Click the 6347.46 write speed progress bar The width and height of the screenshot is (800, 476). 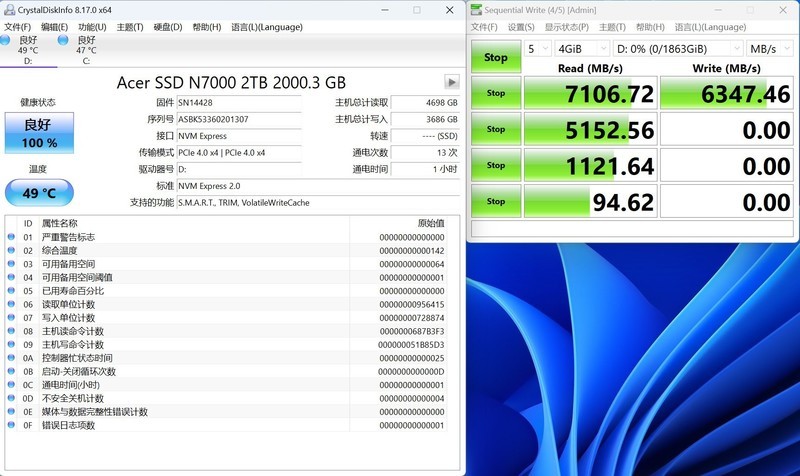[727, 93]
